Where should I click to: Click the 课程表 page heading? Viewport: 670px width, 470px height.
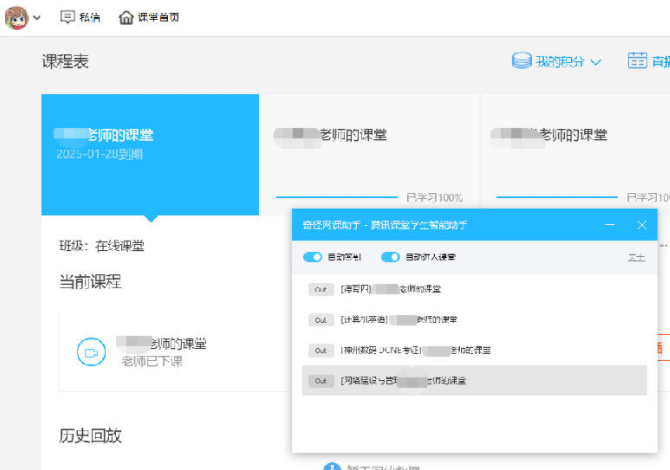tap(65, 62)
